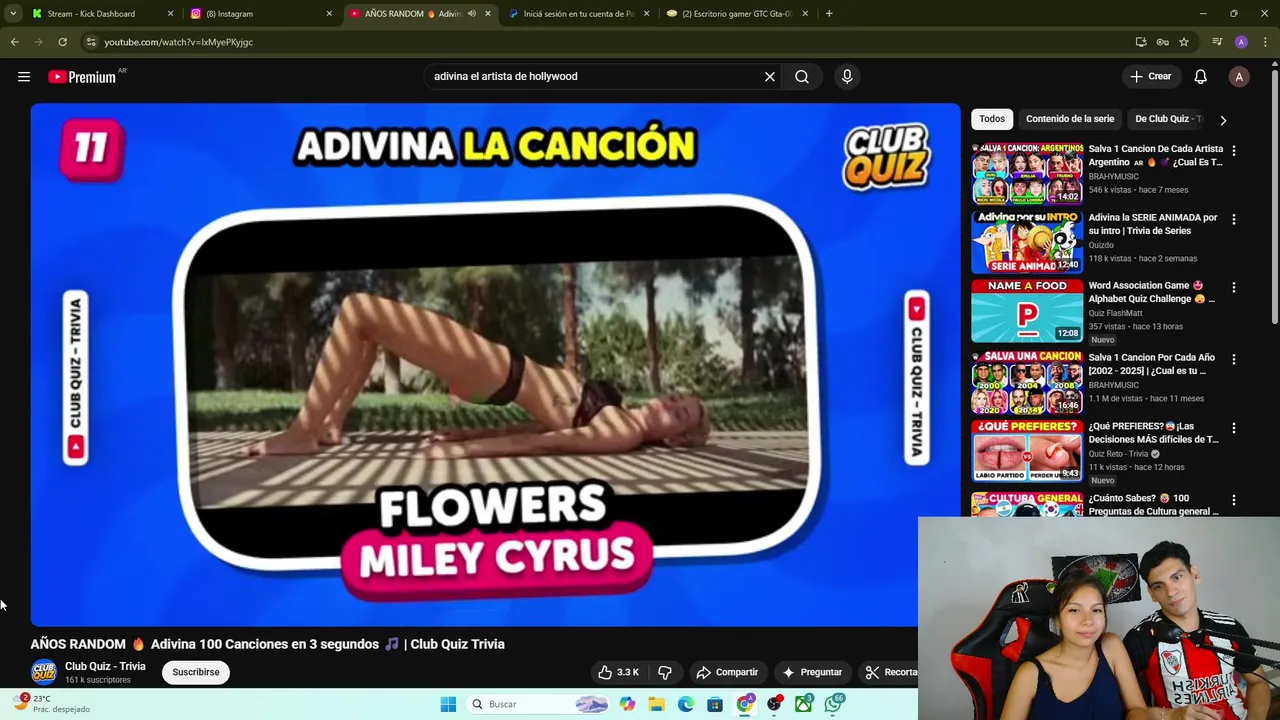Mute the AÑOS RANDOM tab audio
The image size is (1280, 720).
(471, 14)
